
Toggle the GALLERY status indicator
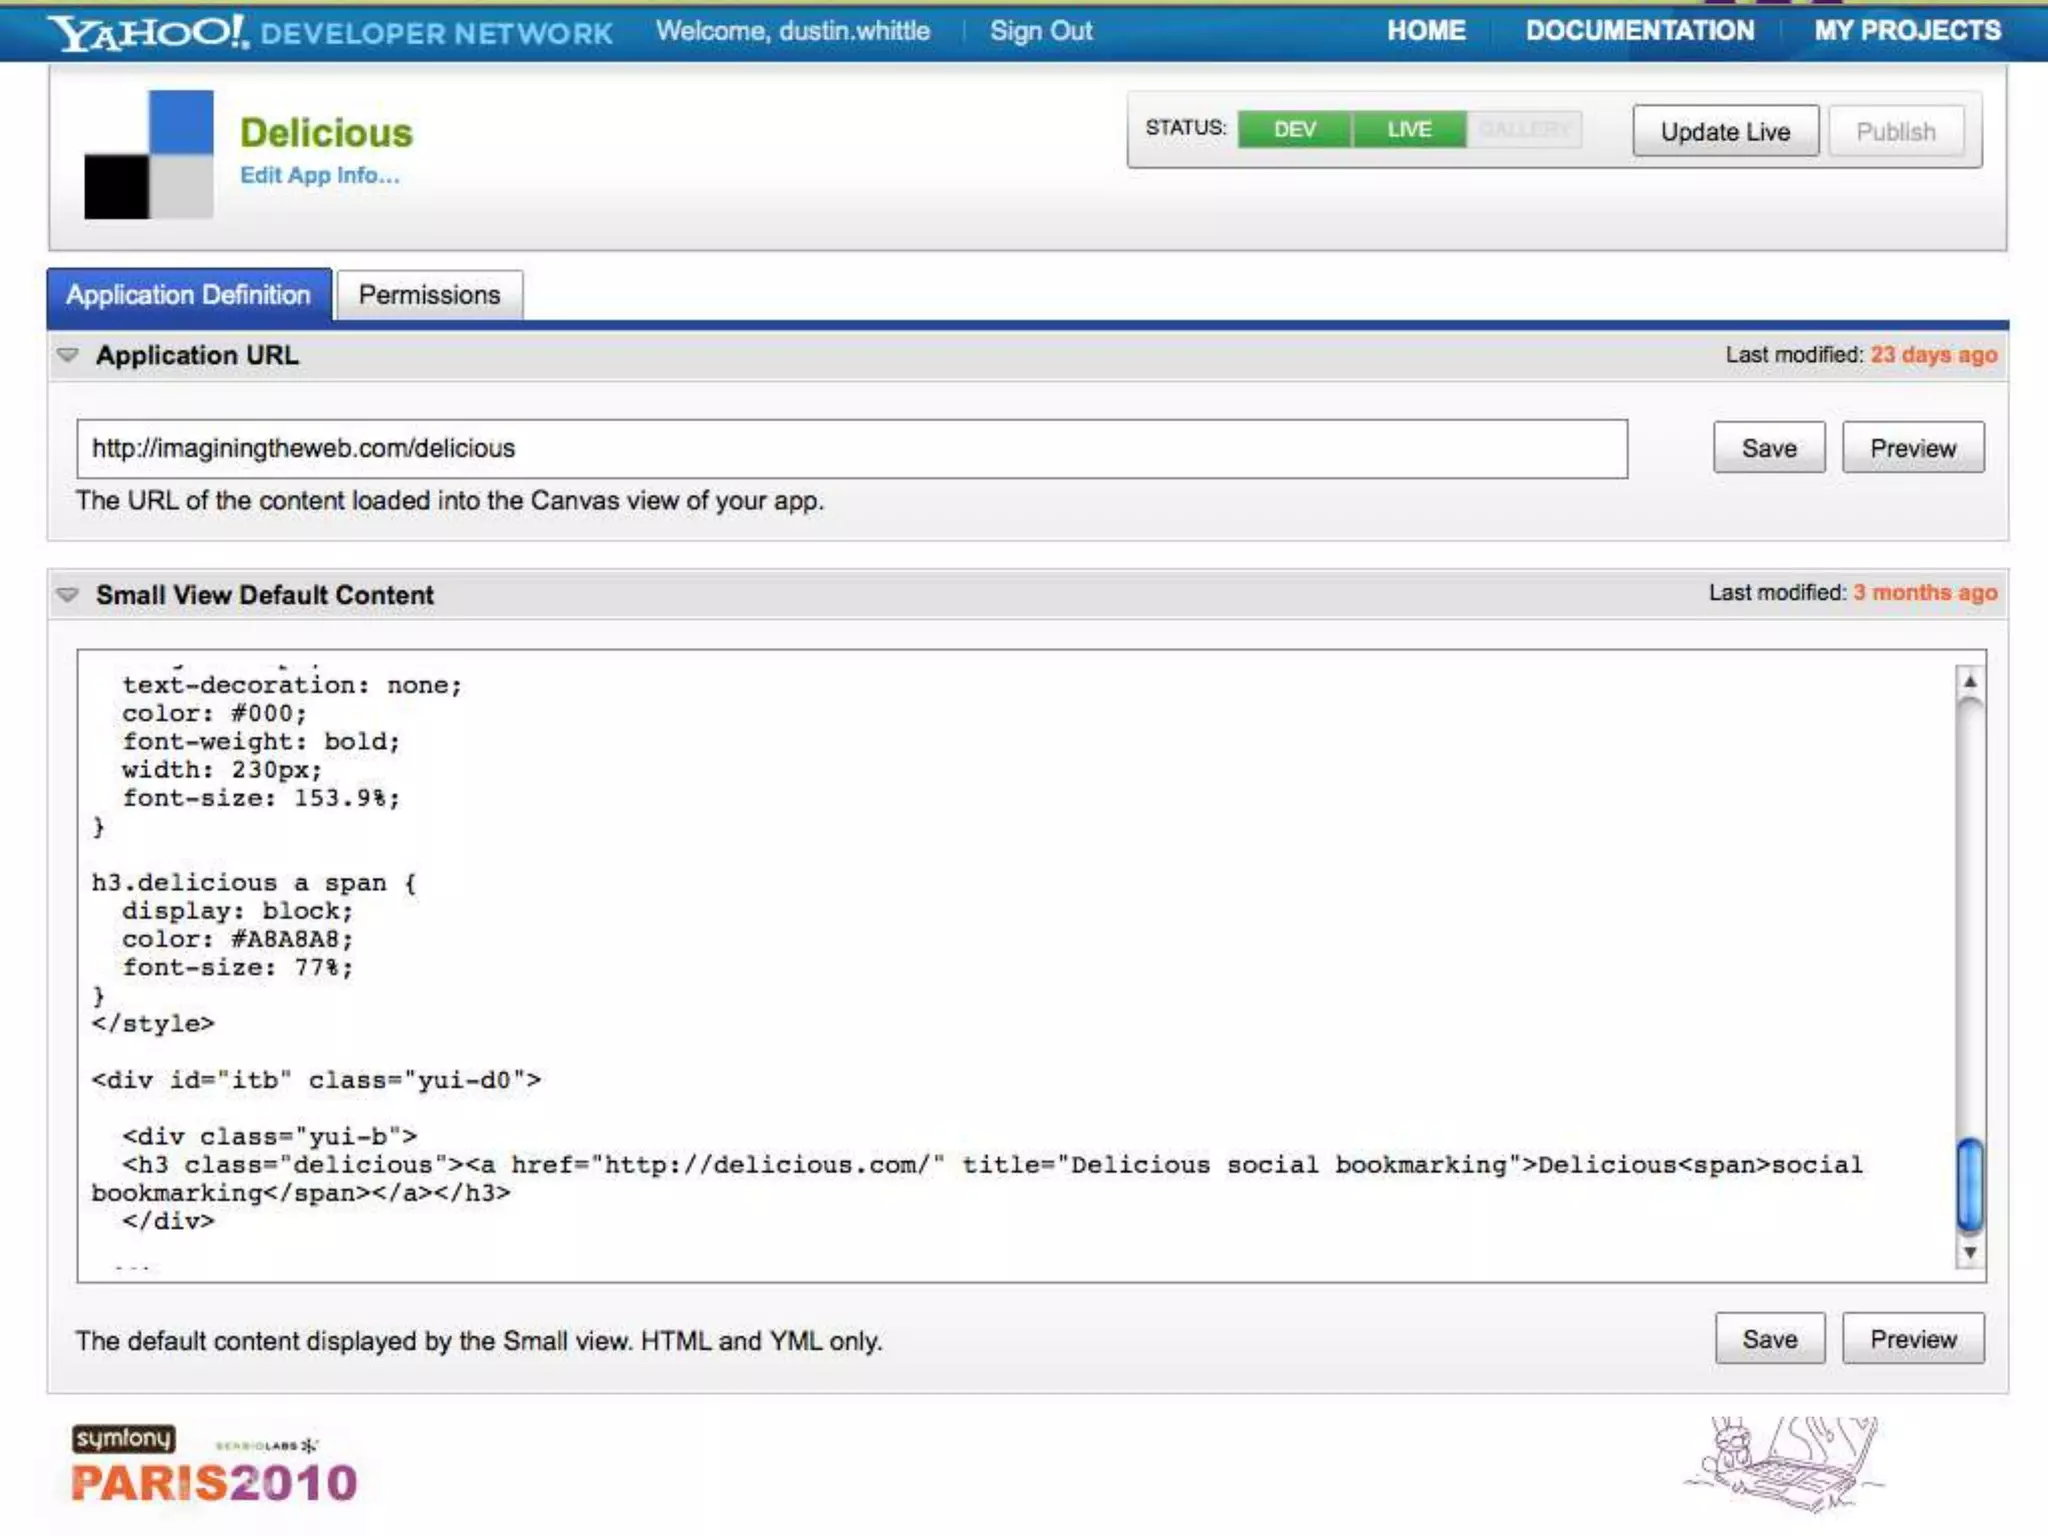pos(1524,130)
